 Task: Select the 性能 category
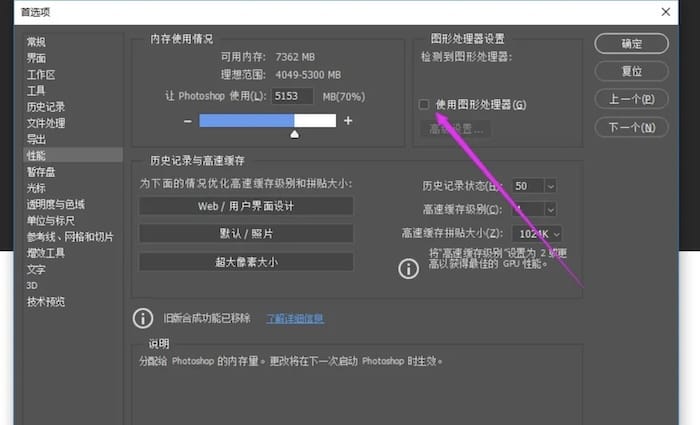73,155
